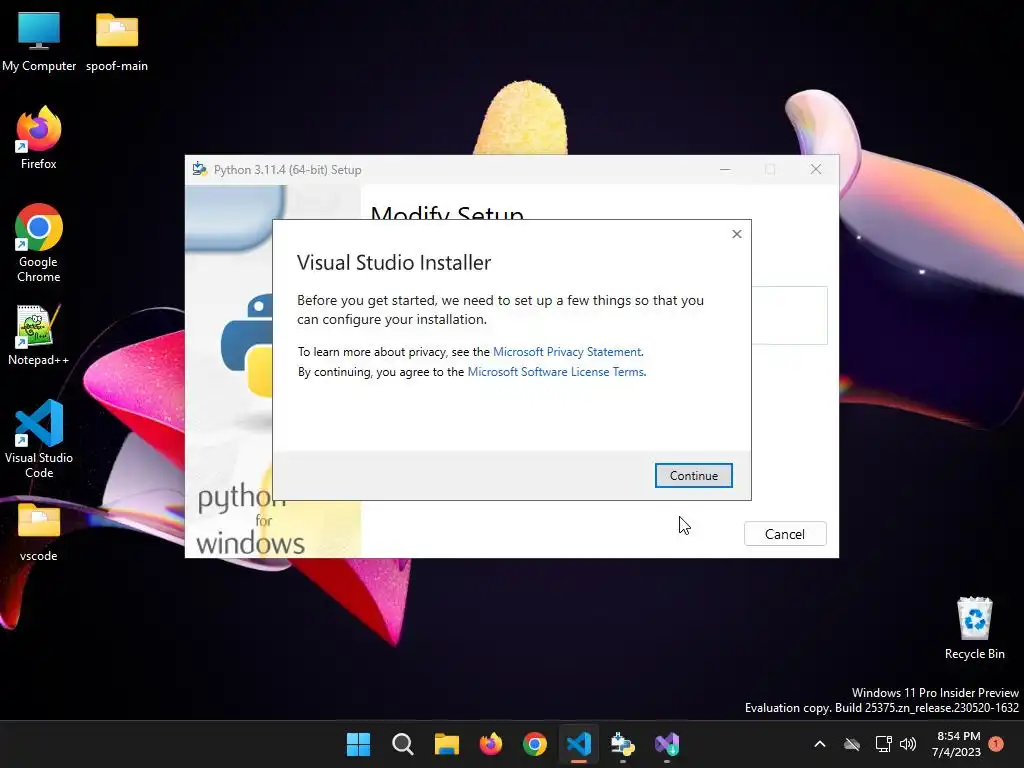Close the Visual Studio Installer dialog
This screenshot has width=1024, height=768.
[737, 234]
